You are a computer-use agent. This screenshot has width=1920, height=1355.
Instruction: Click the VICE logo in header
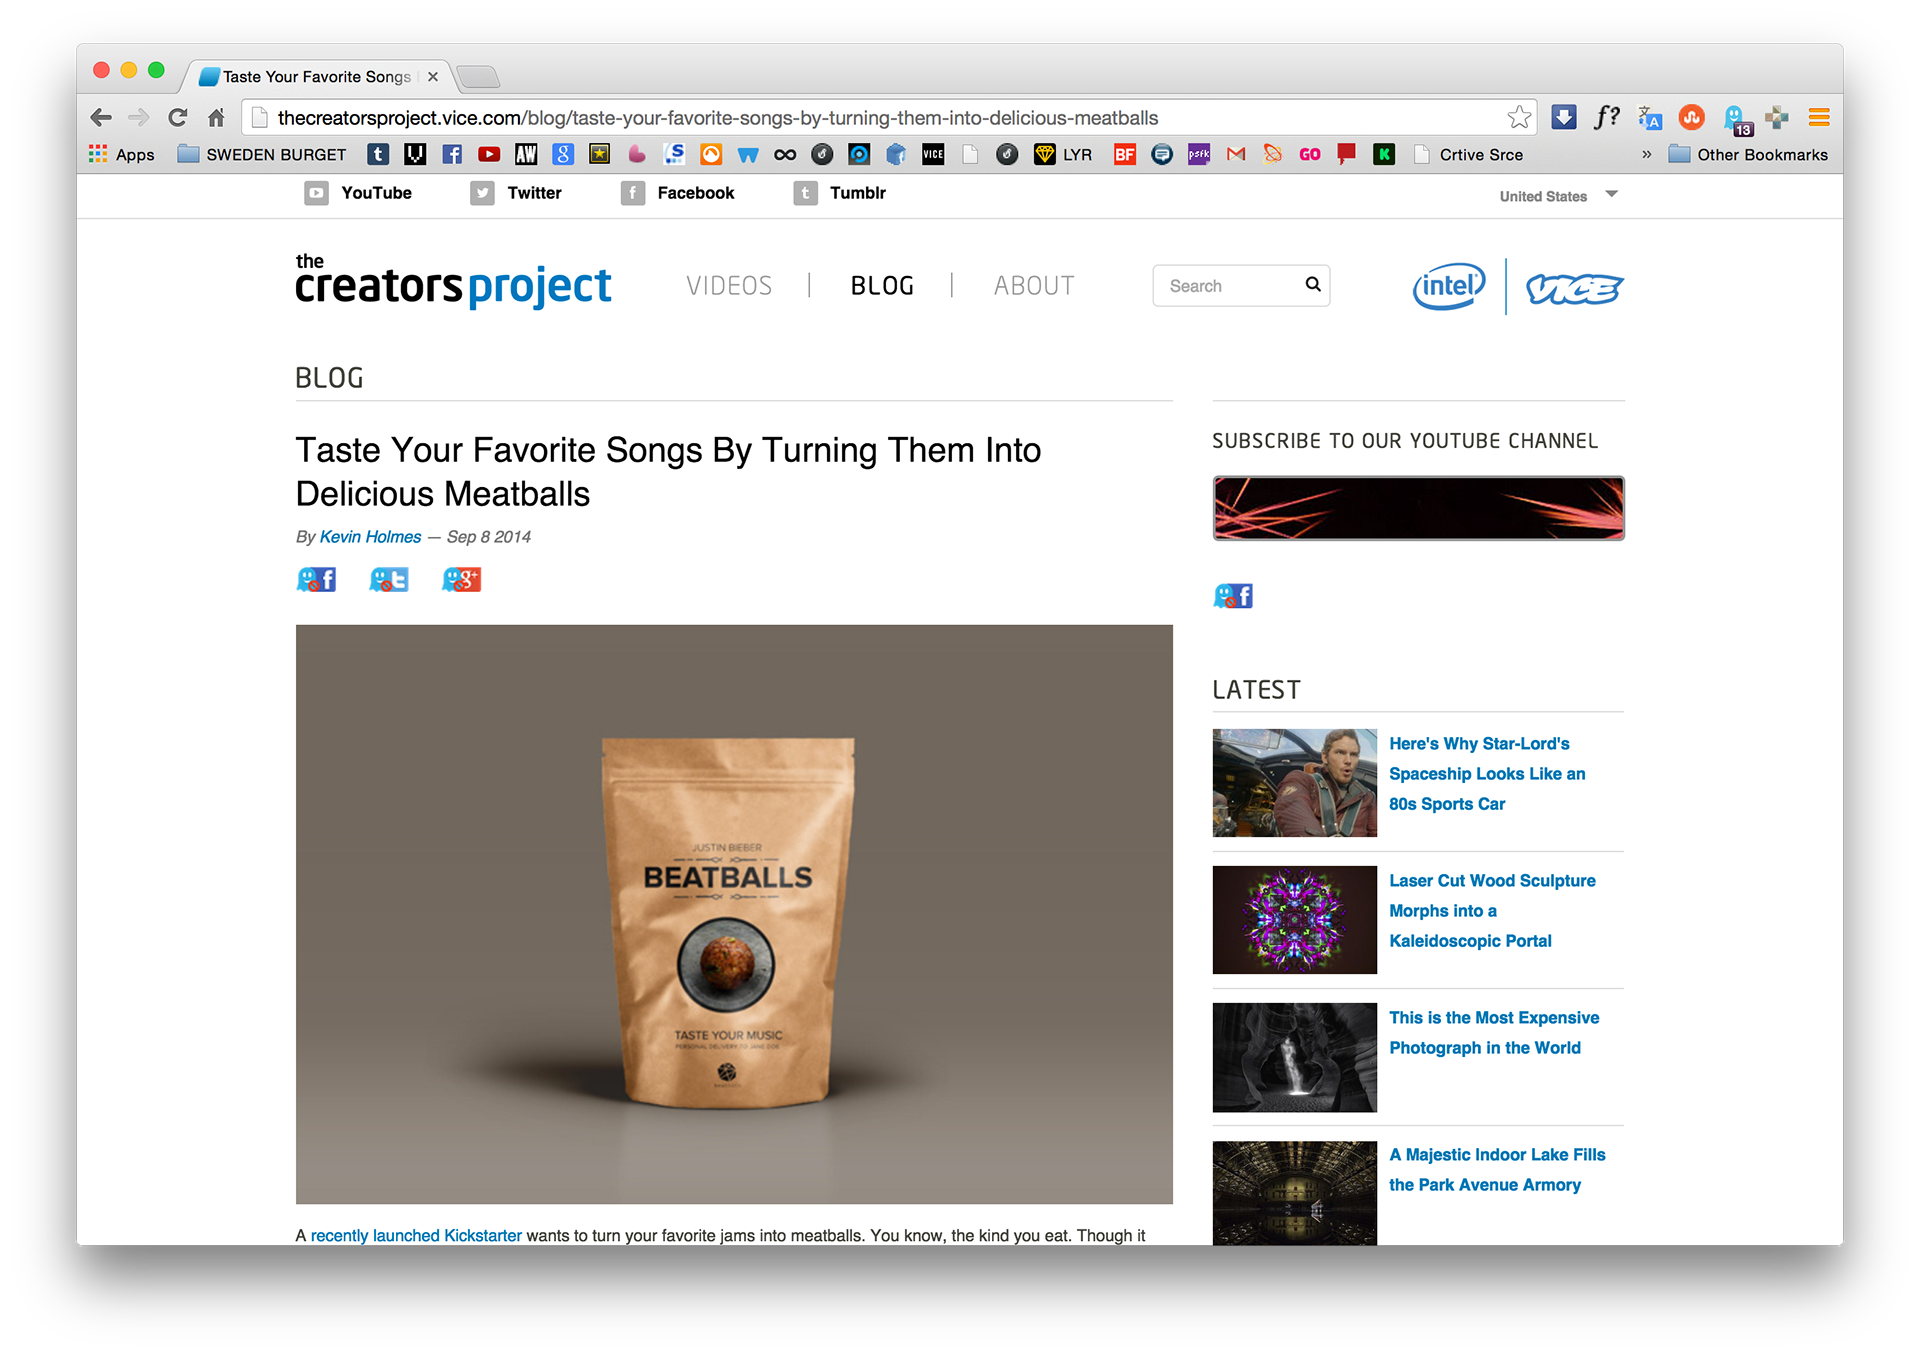click(x=1574, y=288)
